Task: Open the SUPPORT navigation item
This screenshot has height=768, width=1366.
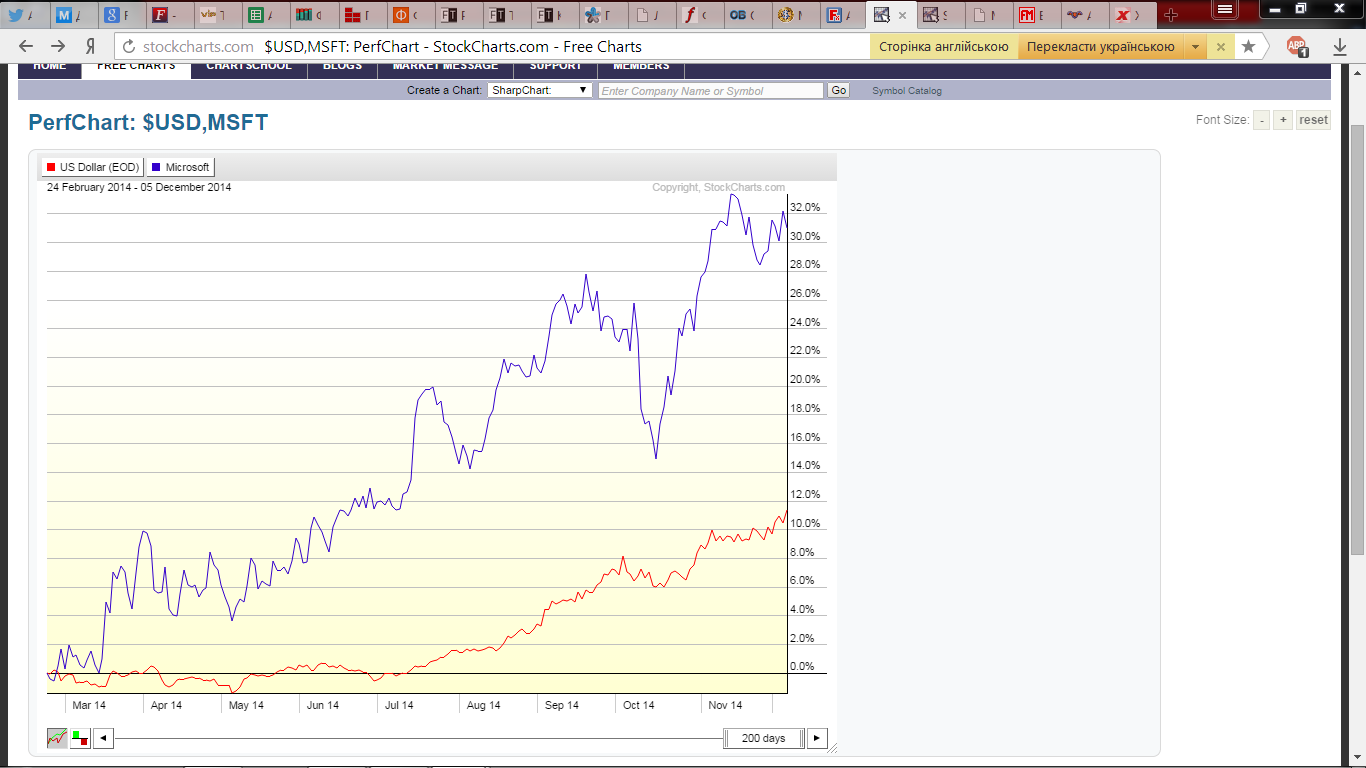Action: coord(555,67)
